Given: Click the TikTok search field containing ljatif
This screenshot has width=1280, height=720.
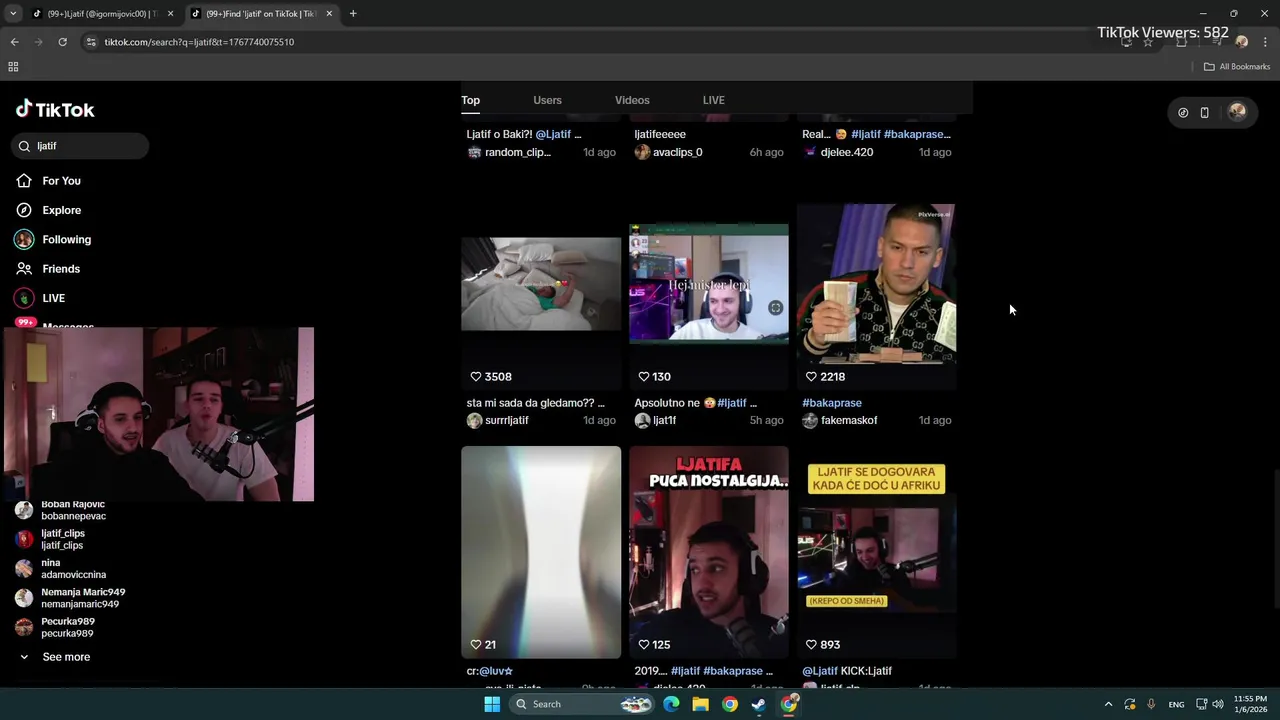Looking at the screenshot, I should tap(81, 146).
